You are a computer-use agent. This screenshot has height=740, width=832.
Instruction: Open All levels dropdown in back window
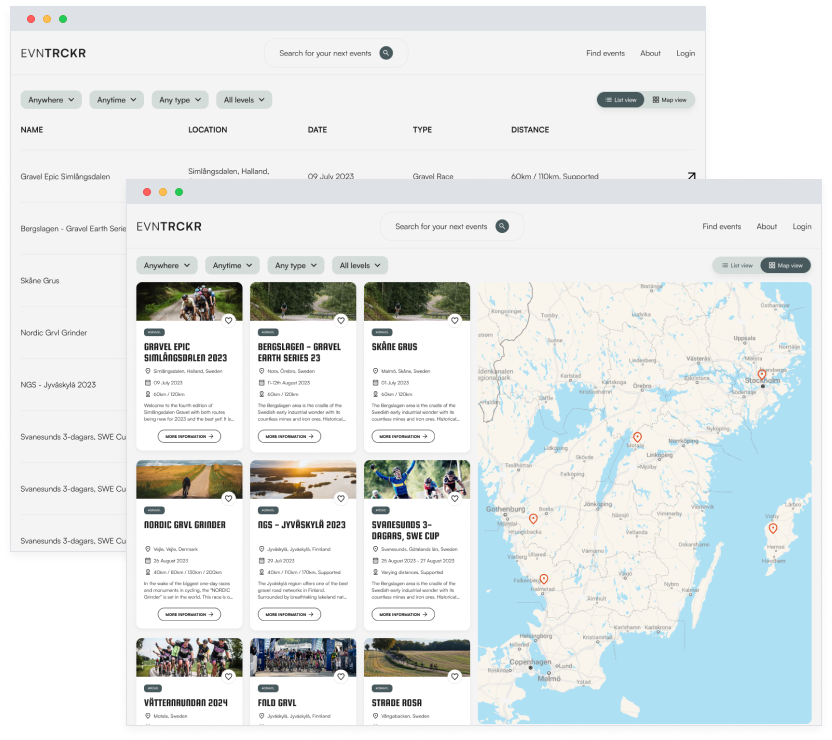[244, 100]
